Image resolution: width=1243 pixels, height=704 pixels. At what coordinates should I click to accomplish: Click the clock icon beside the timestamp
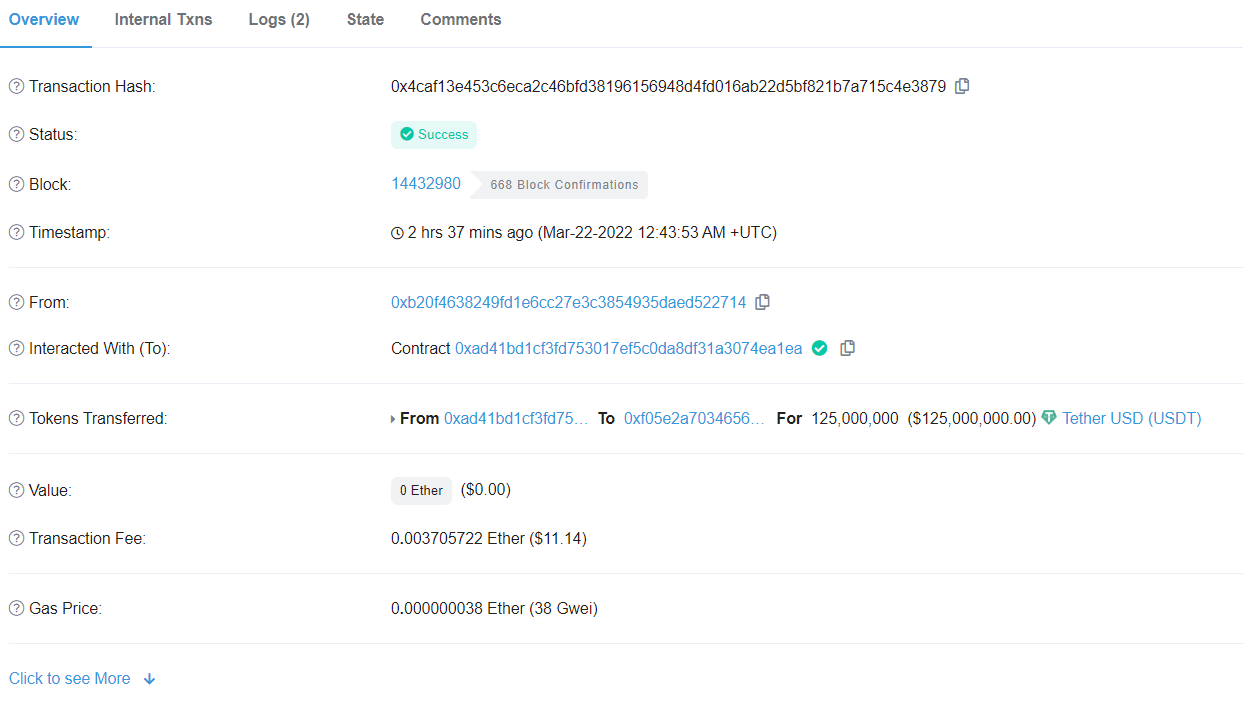click(396, 232)
